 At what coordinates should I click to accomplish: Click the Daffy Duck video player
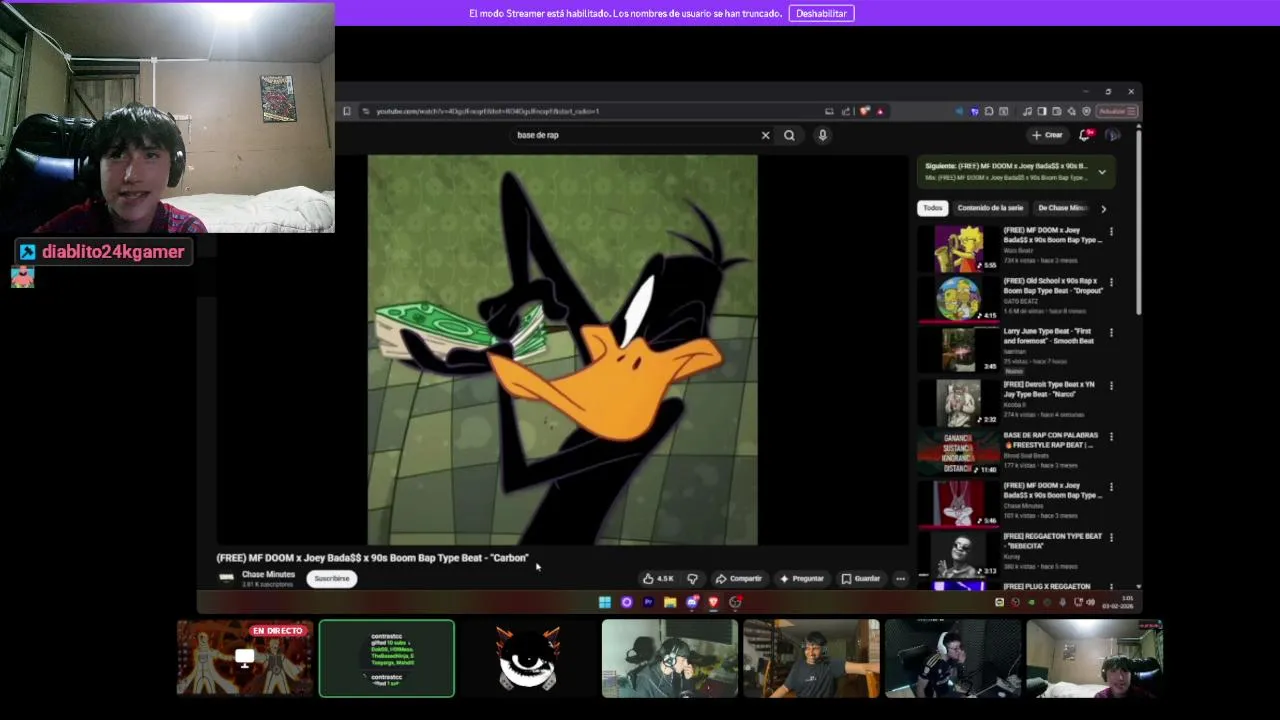tap(562, 350)
